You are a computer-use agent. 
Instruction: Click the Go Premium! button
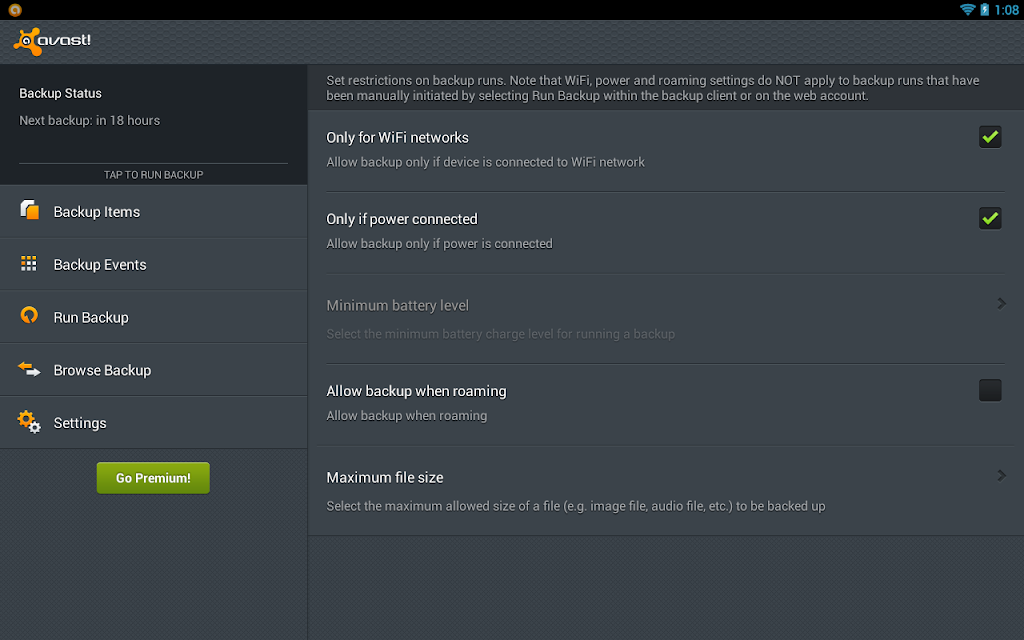click(153, 478)
